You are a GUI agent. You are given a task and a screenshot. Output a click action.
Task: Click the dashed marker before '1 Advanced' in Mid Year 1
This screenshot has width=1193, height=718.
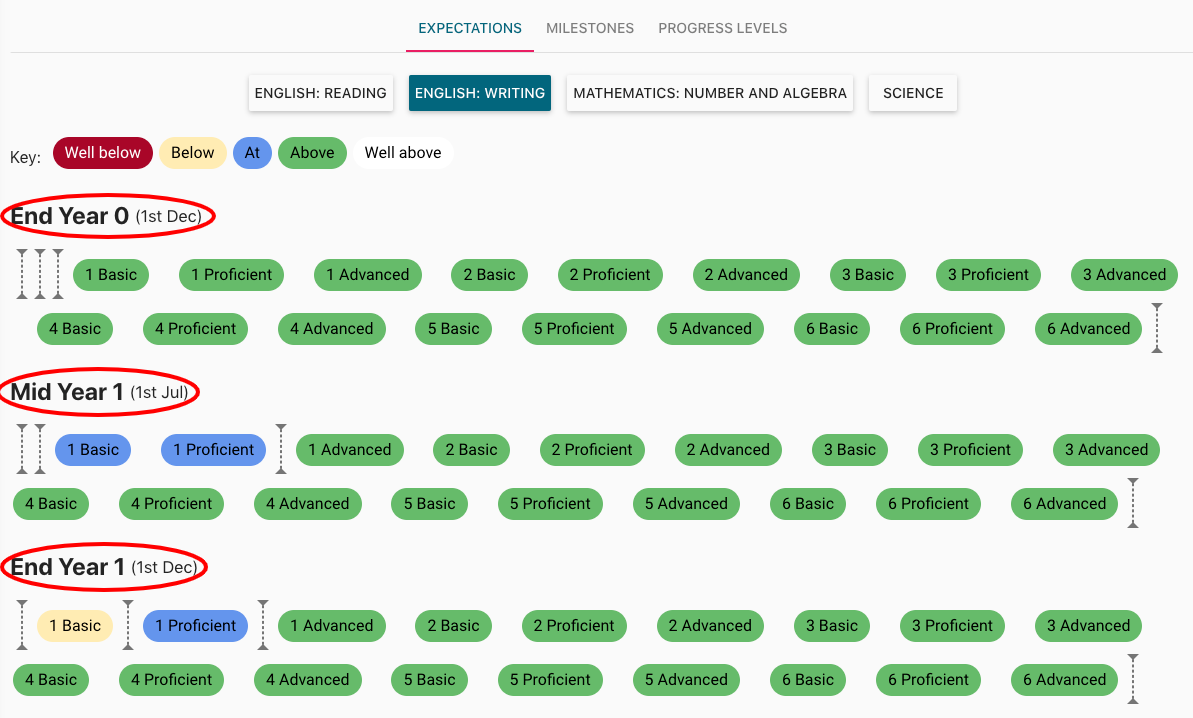pos(281,449)
